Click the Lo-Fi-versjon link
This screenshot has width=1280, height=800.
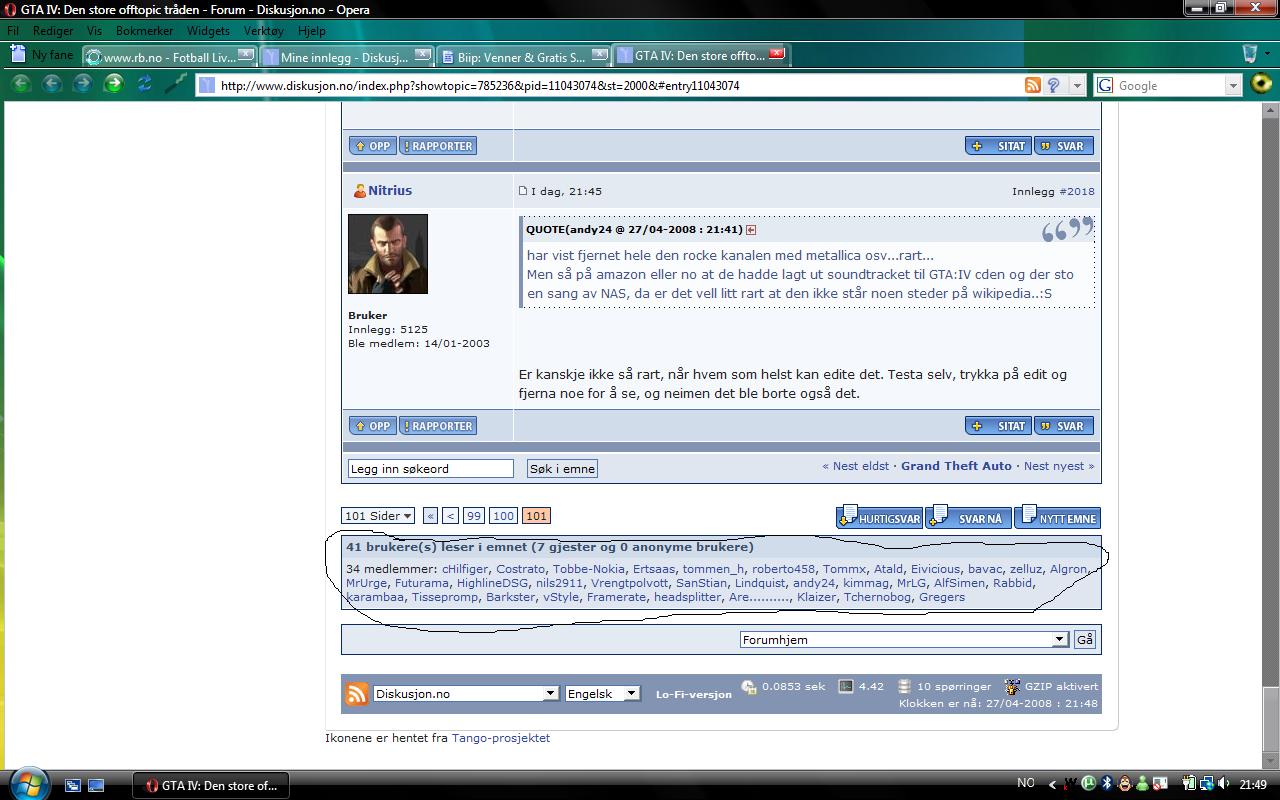[x=694, y=694]
